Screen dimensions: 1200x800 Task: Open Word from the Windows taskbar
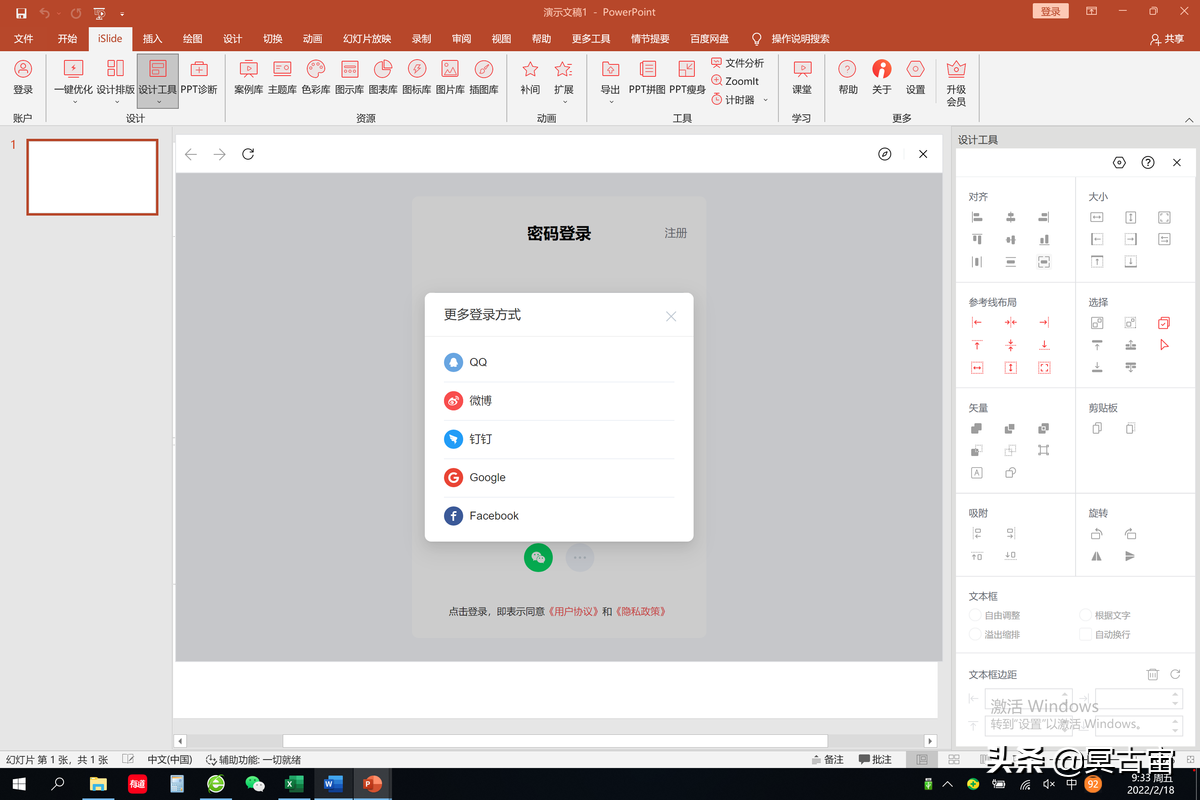(332, 784)
